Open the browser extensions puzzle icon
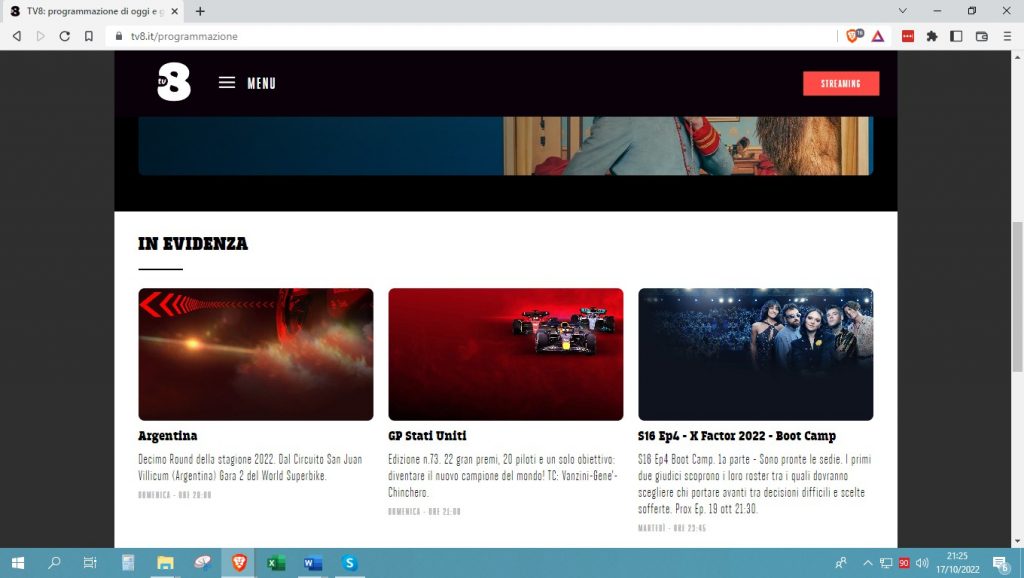Screen dimensions: 1024x578 pos(932,36)
